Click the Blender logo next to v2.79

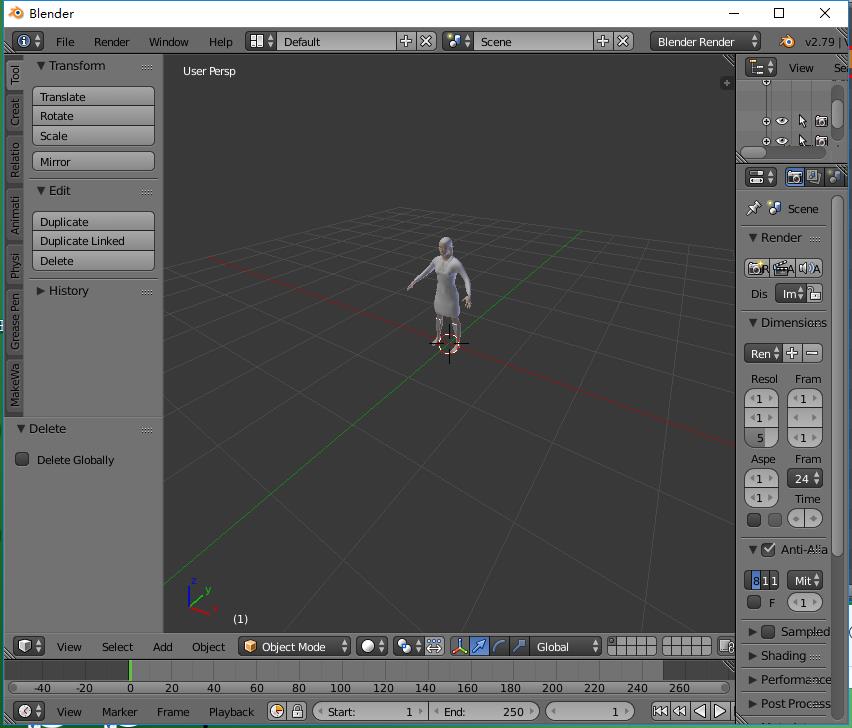click(x=787, y=41)
